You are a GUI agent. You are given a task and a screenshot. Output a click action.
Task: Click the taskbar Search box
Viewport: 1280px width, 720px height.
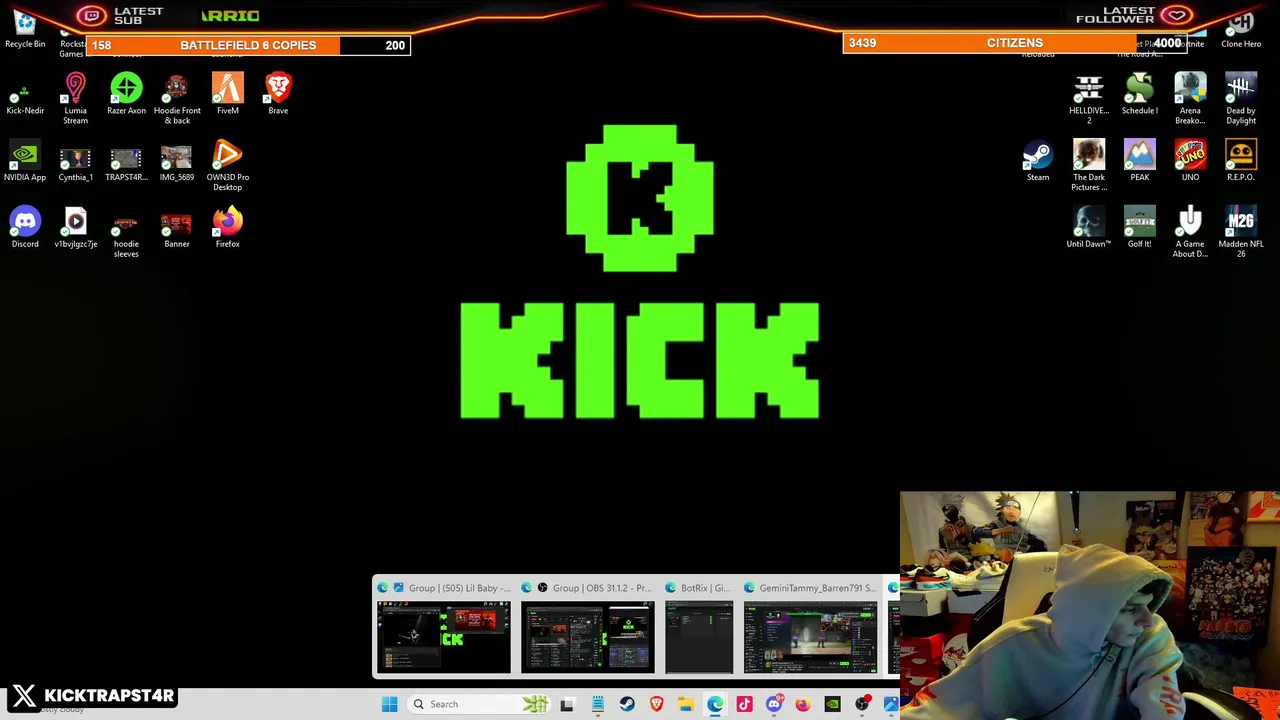coord(480,704)
